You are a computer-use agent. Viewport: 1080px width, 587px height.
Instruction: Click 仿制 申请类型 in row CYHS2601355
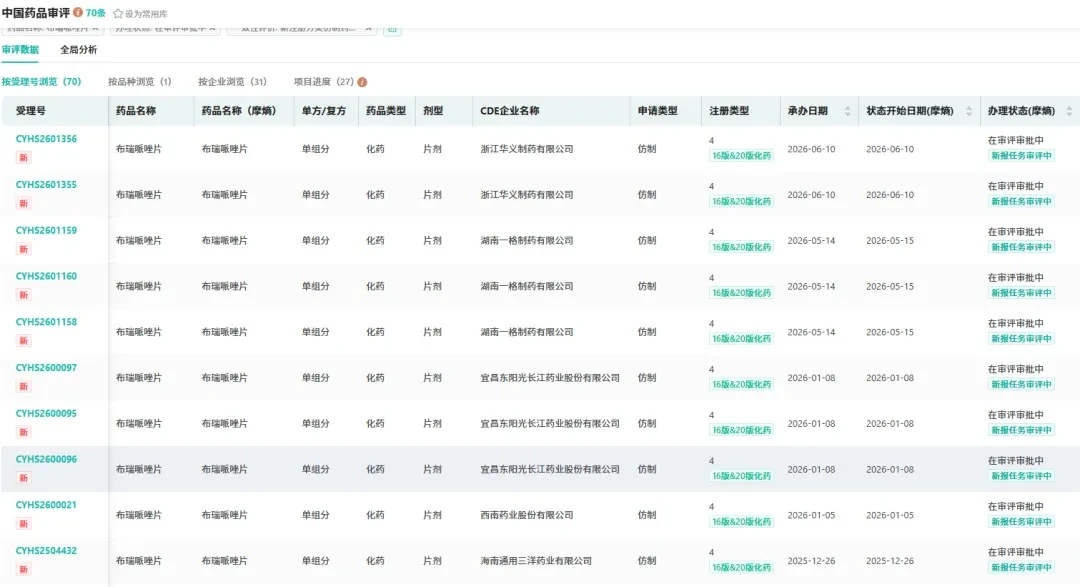(647, 195)
